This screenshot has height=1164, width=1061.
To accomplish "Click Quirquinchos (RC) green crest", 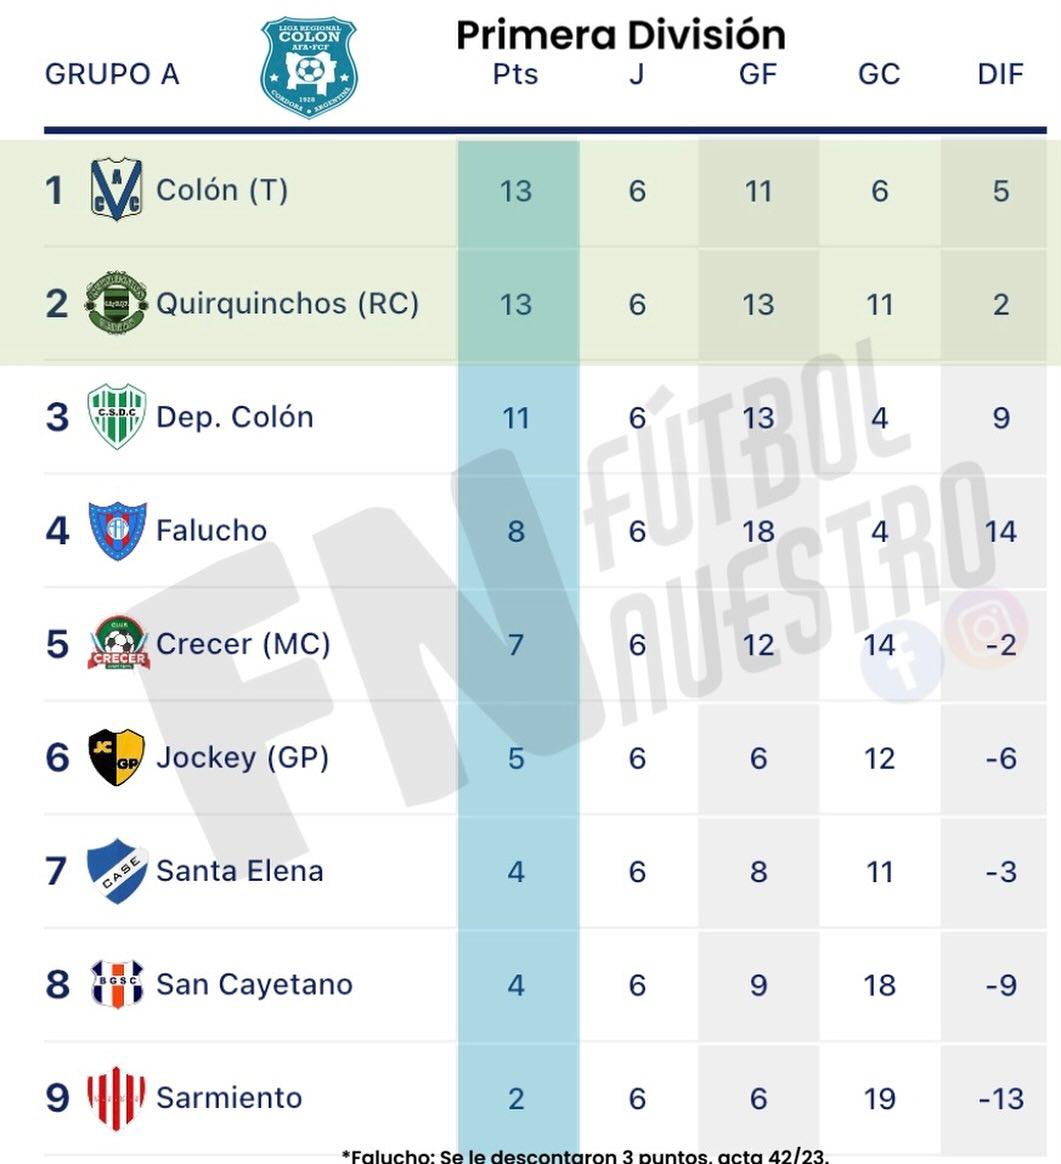I will coord(116,303).
